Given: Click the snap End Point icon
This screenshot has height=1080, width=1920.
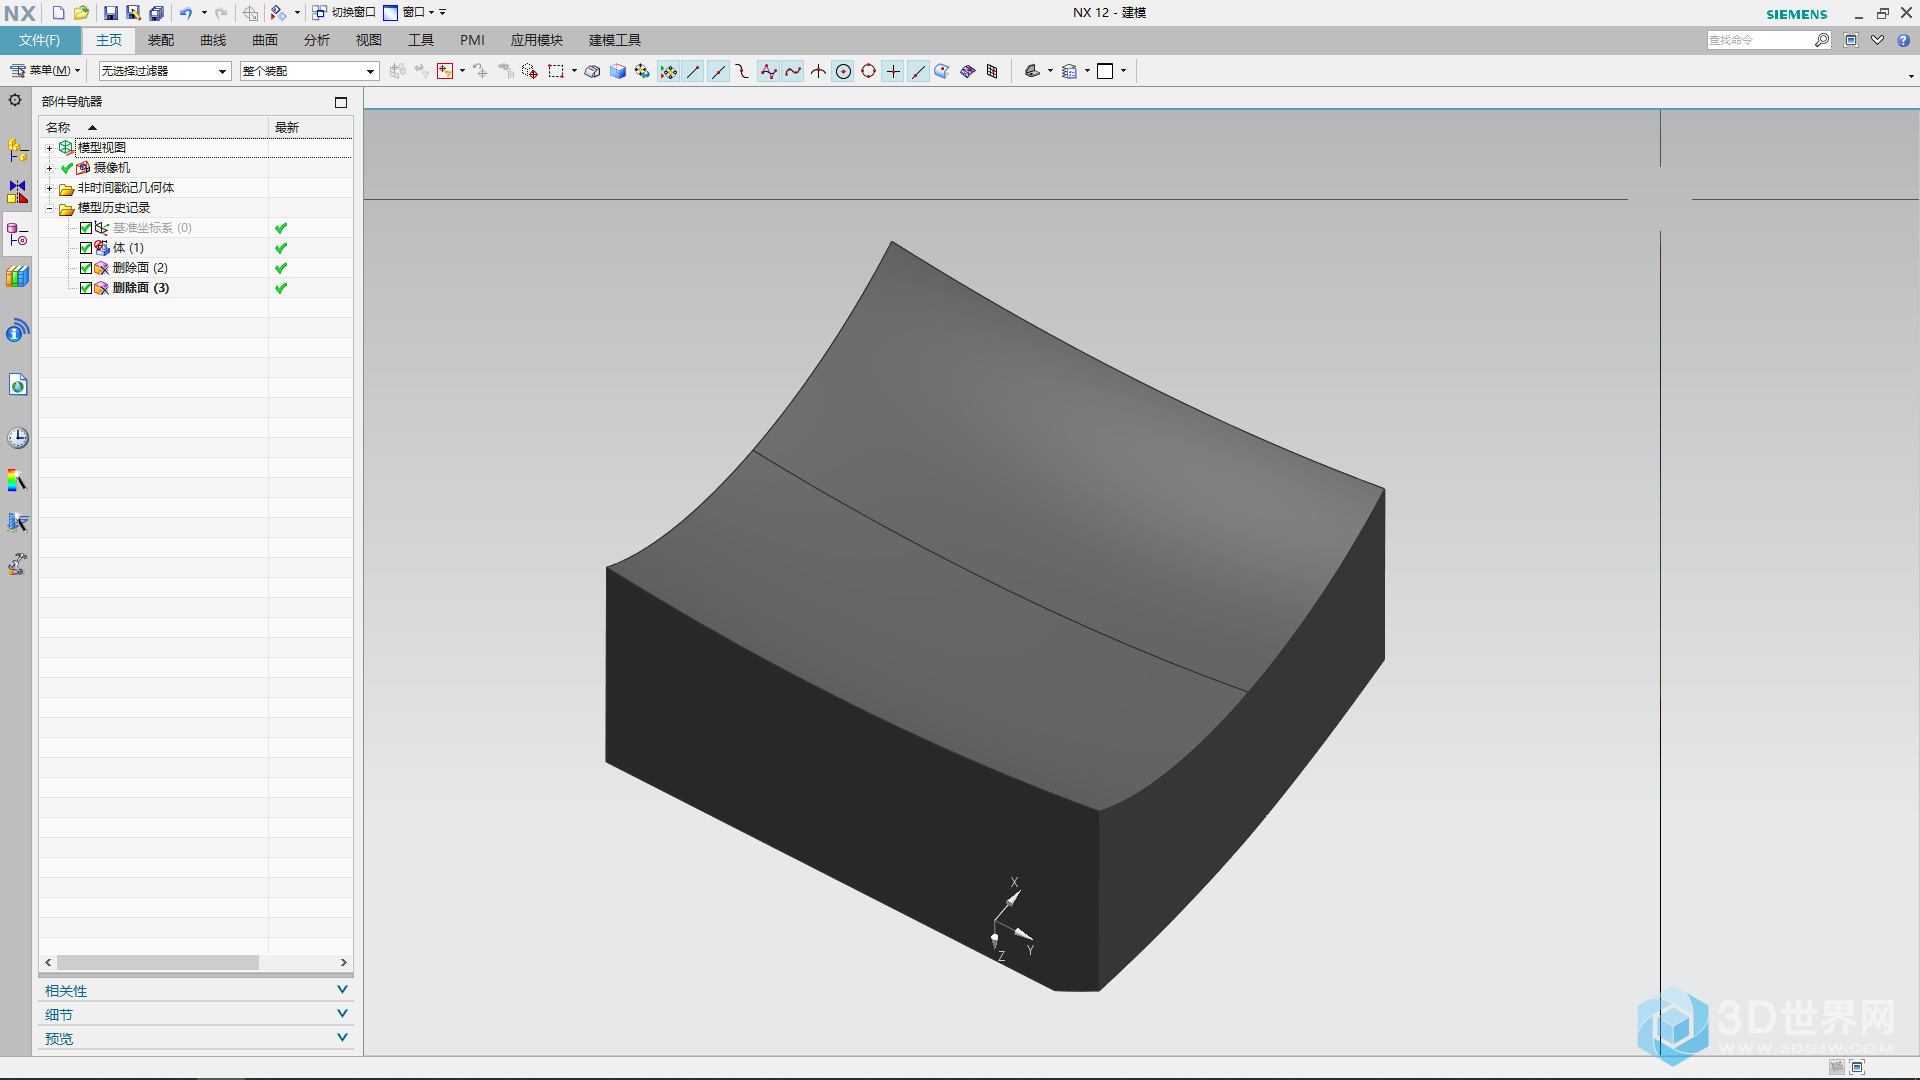Looking at the screenshot, I should tap(694, 71).
